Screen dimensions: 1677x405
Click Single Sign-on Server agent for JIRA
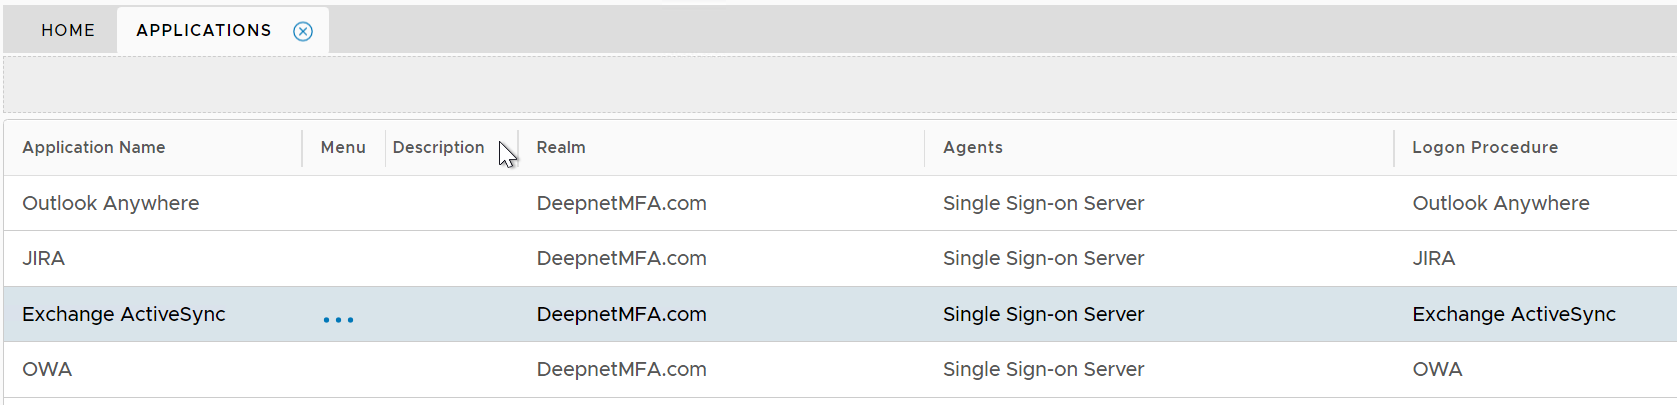(x=1043, y=259)
